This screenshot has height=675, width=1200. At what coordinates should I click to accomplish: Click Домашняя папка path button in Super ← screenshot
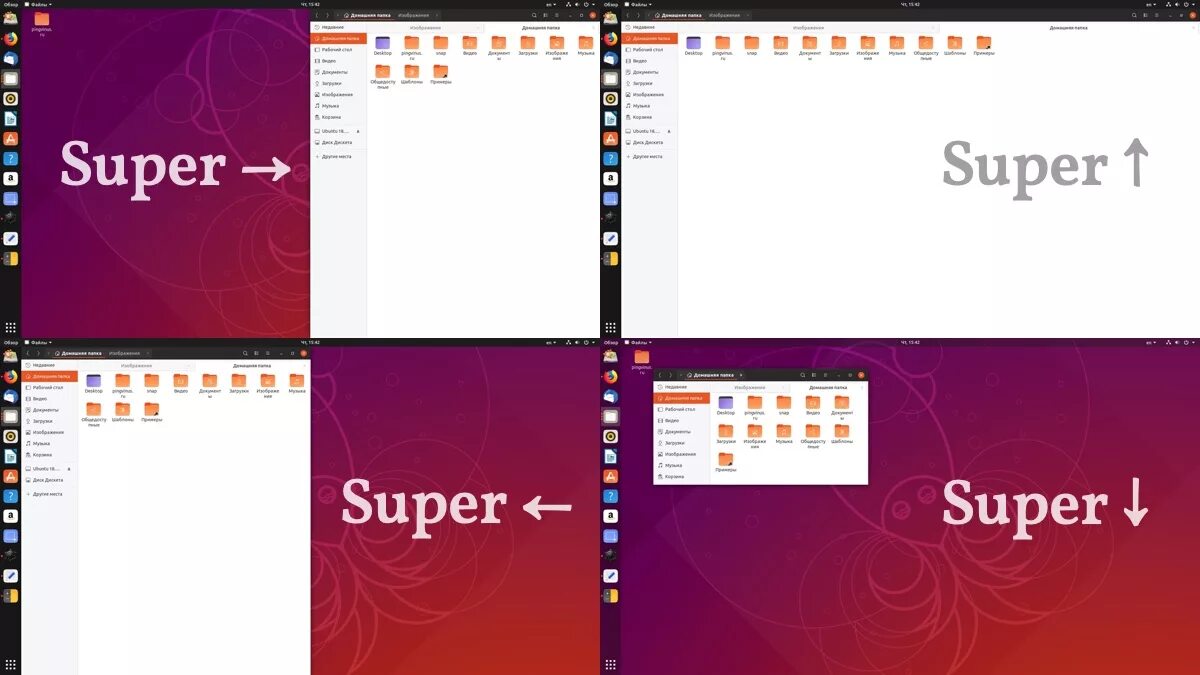[x=79, y=353]
